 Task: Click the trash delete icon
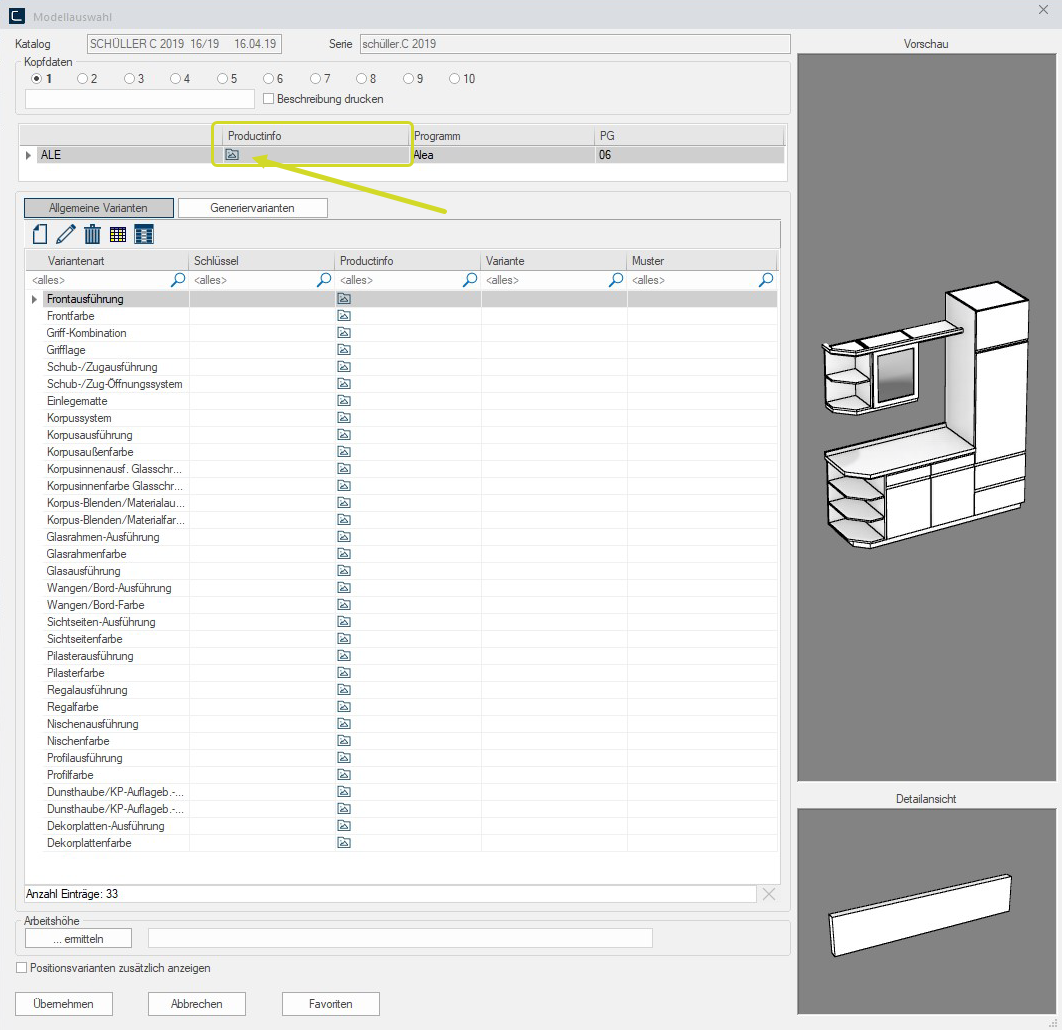[92, 235]
